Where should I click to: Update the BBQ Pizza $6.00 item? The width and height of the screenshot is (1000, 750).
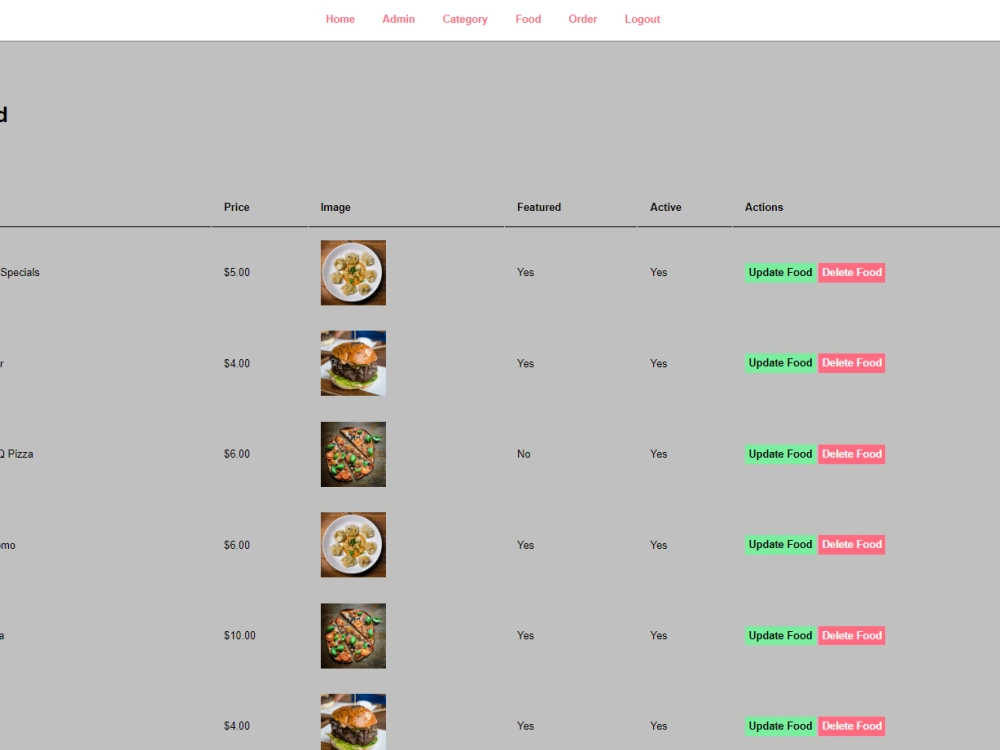tap(780, 454)
